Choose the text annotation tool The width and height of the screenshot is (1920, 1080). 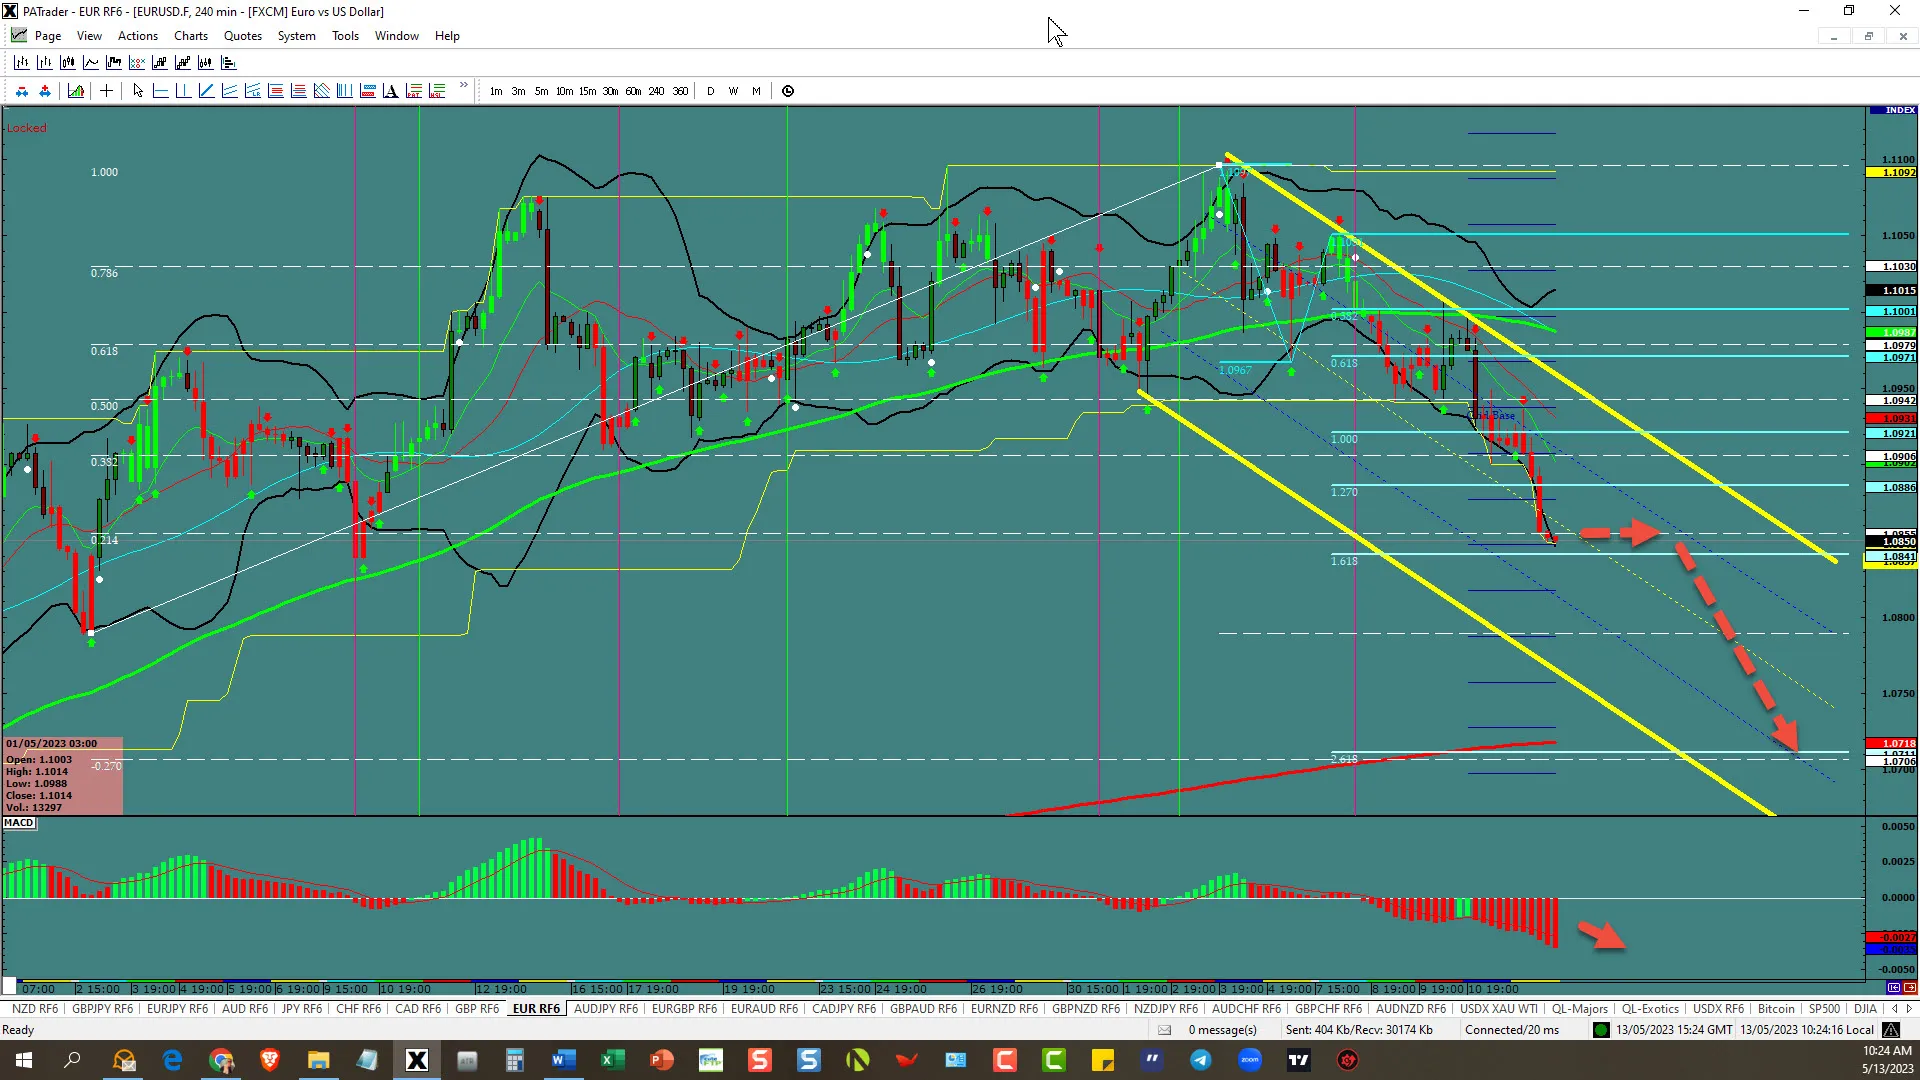[x=390, y=91]
